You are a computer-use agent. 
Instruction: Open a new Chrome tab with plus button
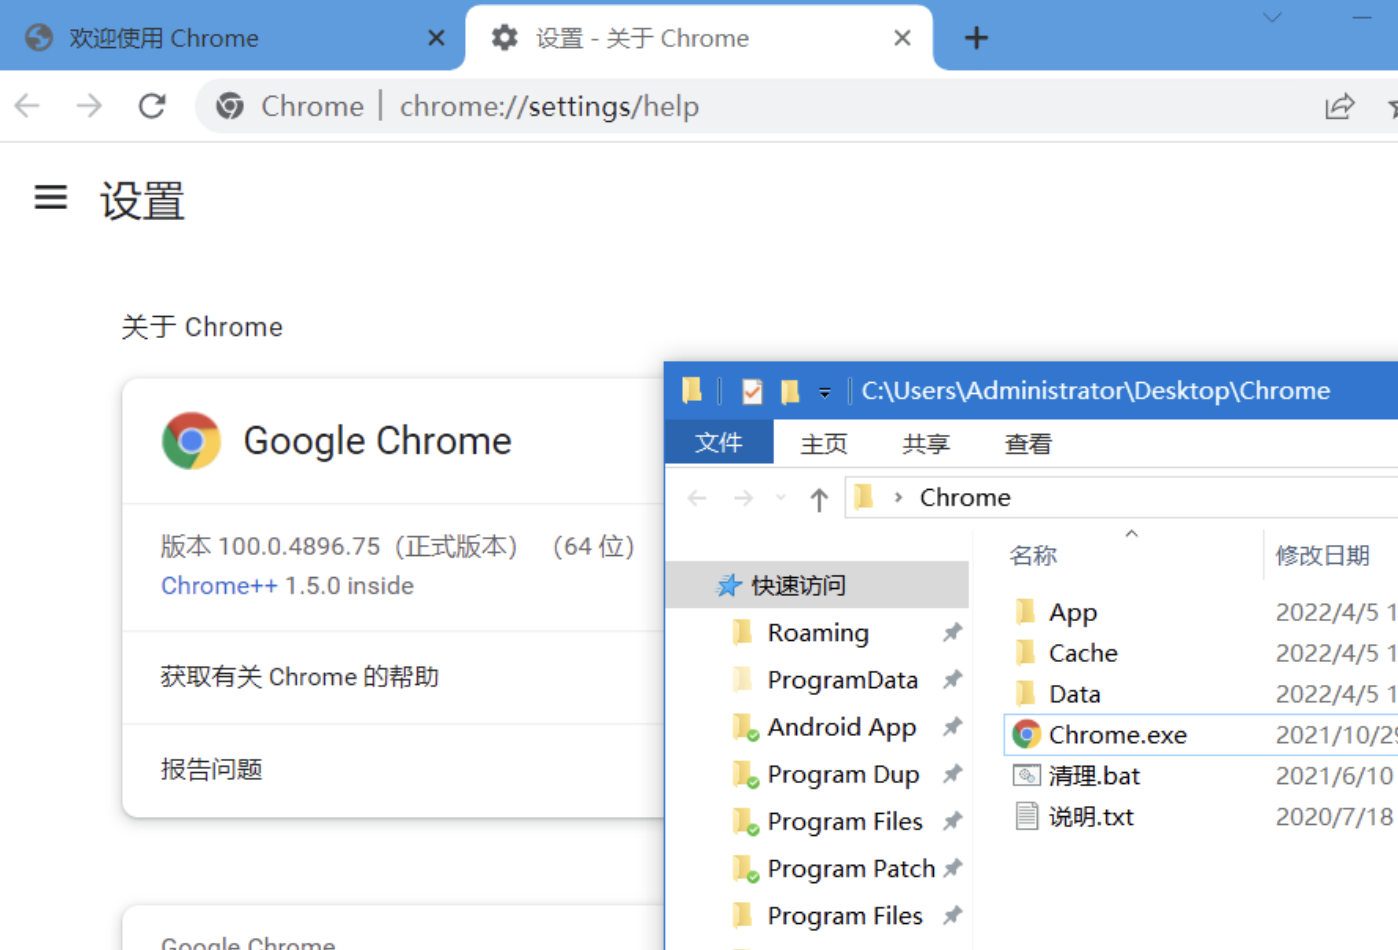pos(976,38)
